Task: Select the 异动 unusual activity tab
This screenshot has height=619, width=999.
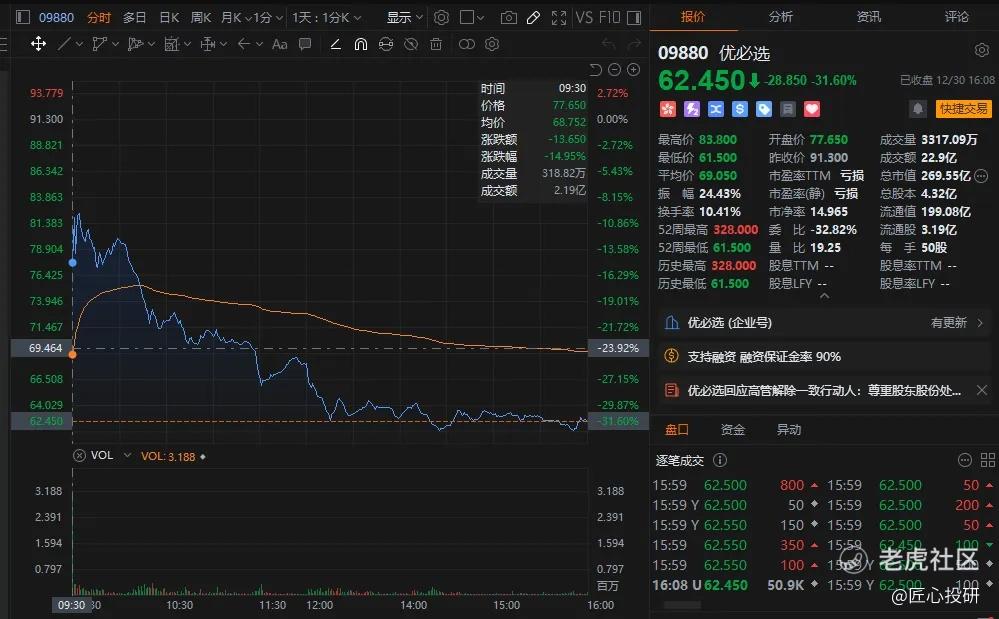Action: pos(789,430)
